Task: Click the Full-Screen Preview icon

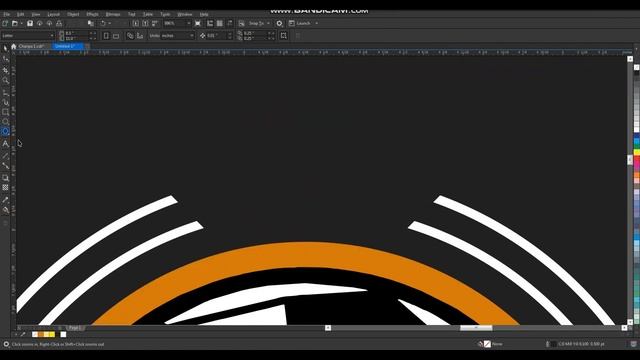Action: point(198,24)
